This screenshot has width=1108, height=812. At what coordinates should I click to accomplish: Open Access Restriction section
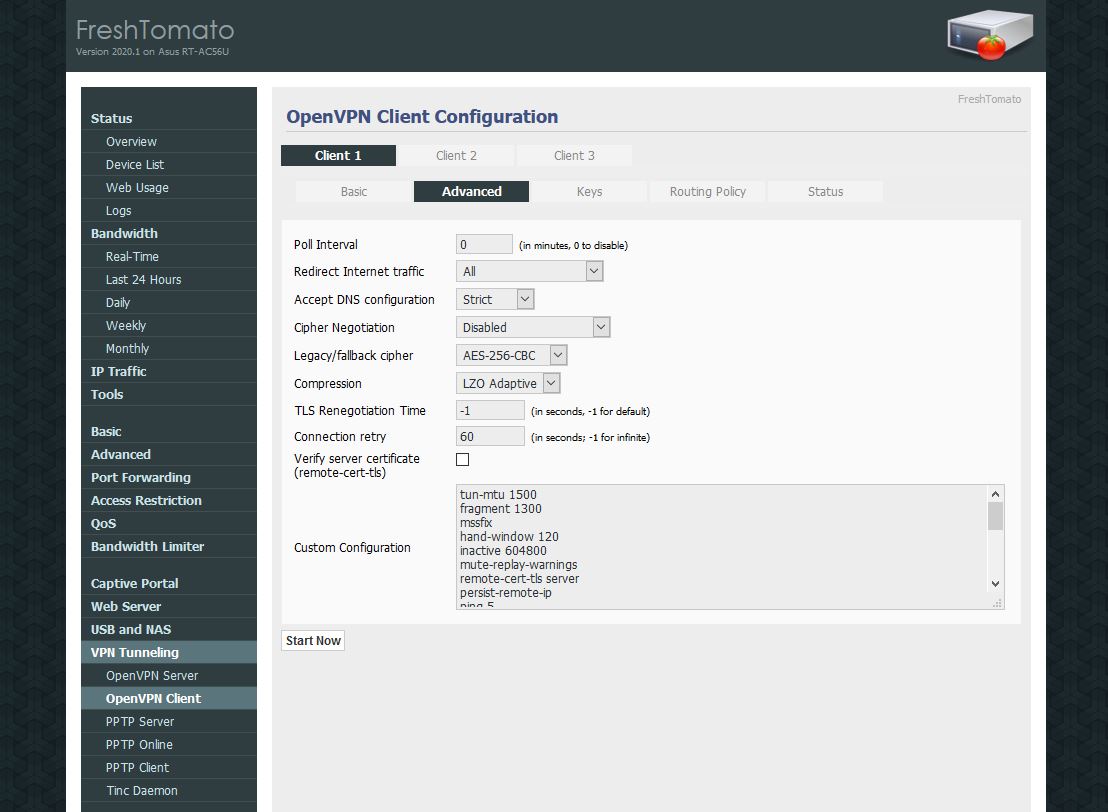pyautogui.click(x=169, y=500)
